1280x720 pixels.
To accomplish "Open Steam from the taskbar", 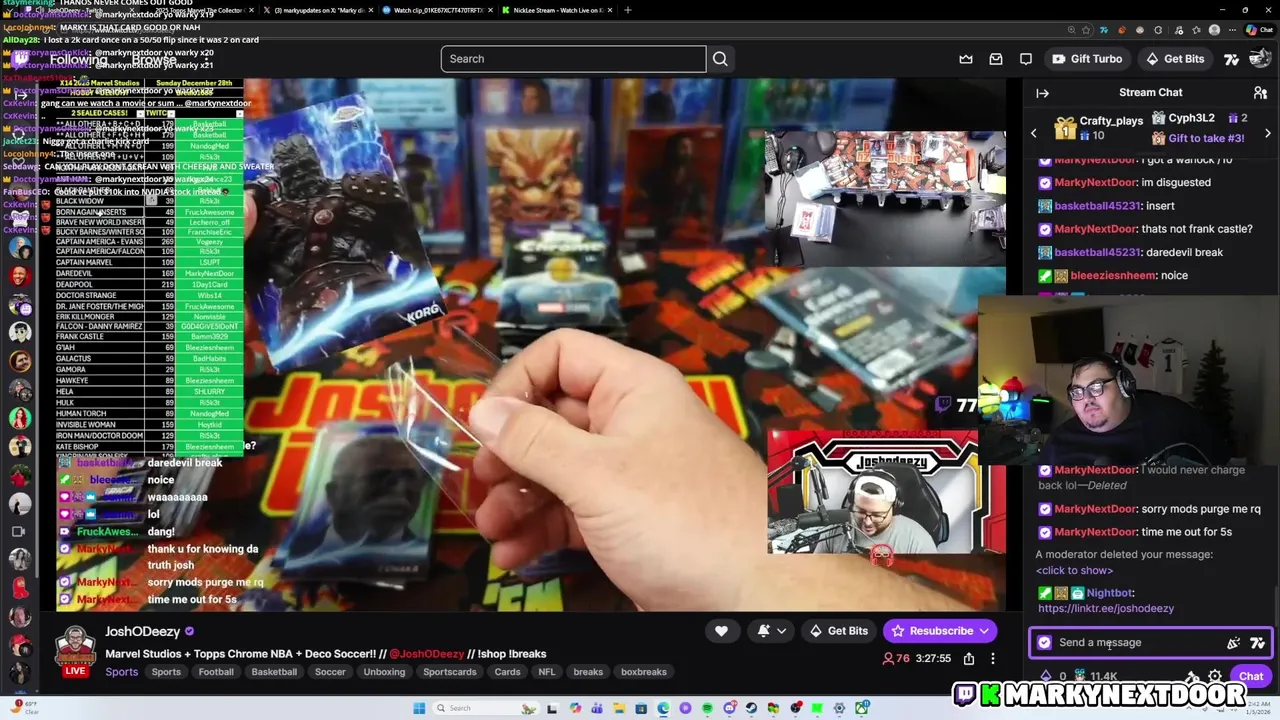I will click(x=752, y=708).
